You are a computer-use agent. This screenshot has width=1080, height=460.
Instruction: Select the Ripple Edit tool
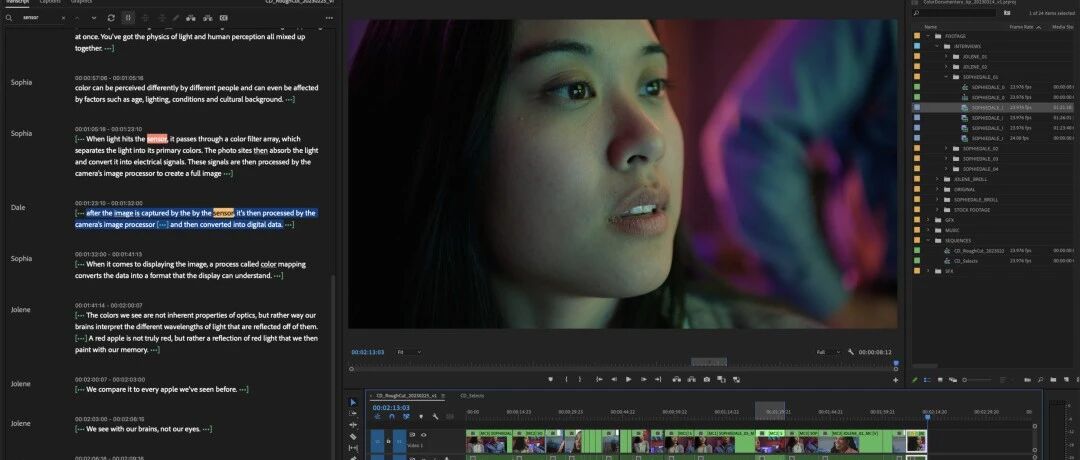coord(353,425)
